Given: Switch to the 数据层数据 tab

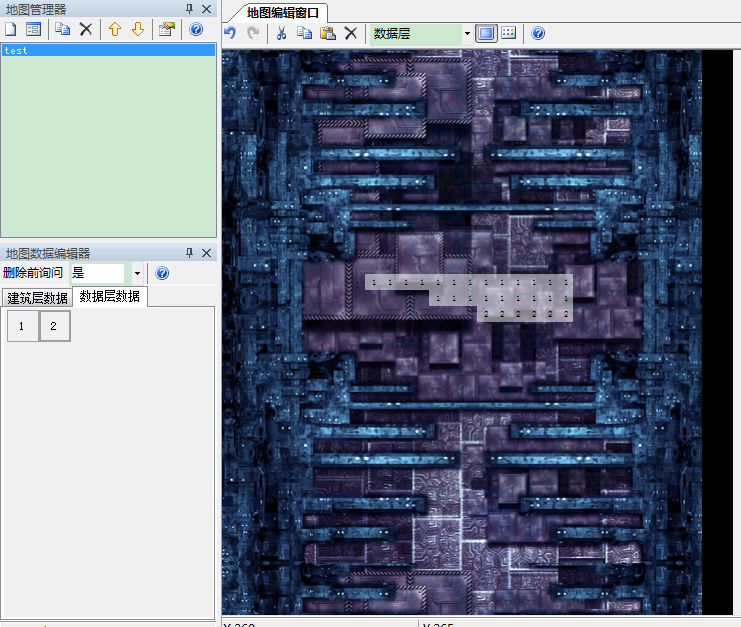Looking at the screenshot, I should point(110,296).
